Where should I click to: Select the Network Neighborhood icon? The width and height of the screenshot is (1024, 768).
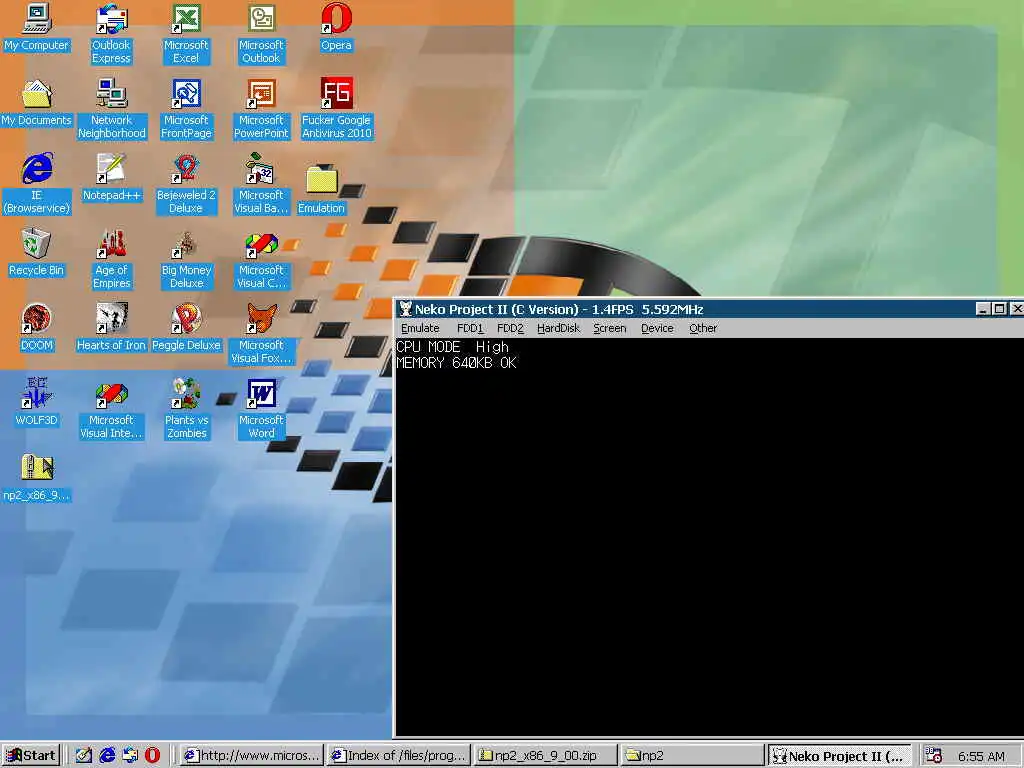(x=112, y=108)
